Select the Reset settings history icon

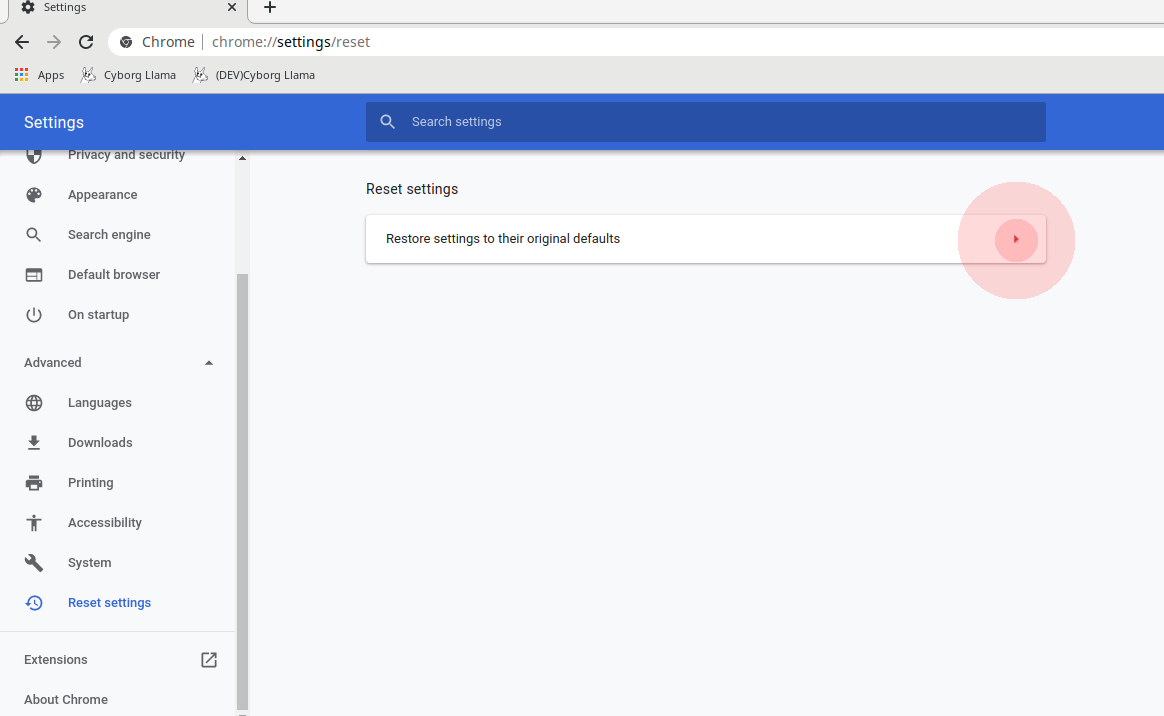[x=34, y=602]
